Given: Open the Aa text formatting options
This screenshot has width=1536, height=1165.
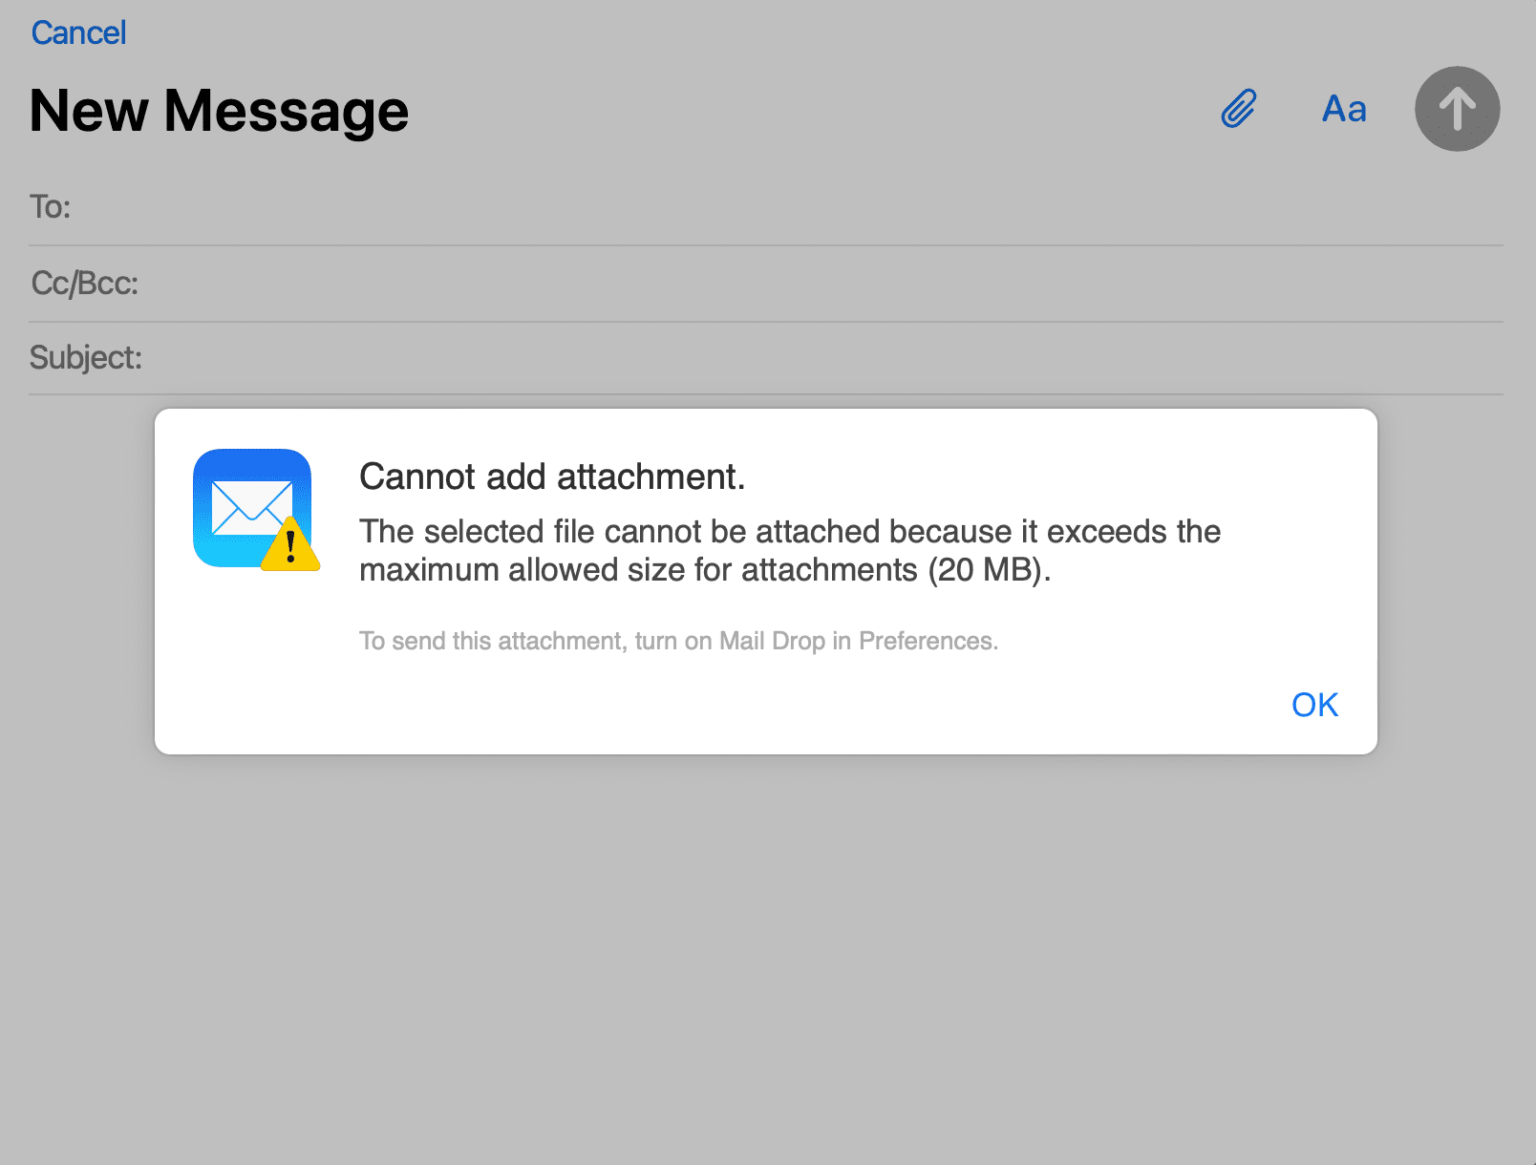Looking at the screenshot, I should point(1344,109).
